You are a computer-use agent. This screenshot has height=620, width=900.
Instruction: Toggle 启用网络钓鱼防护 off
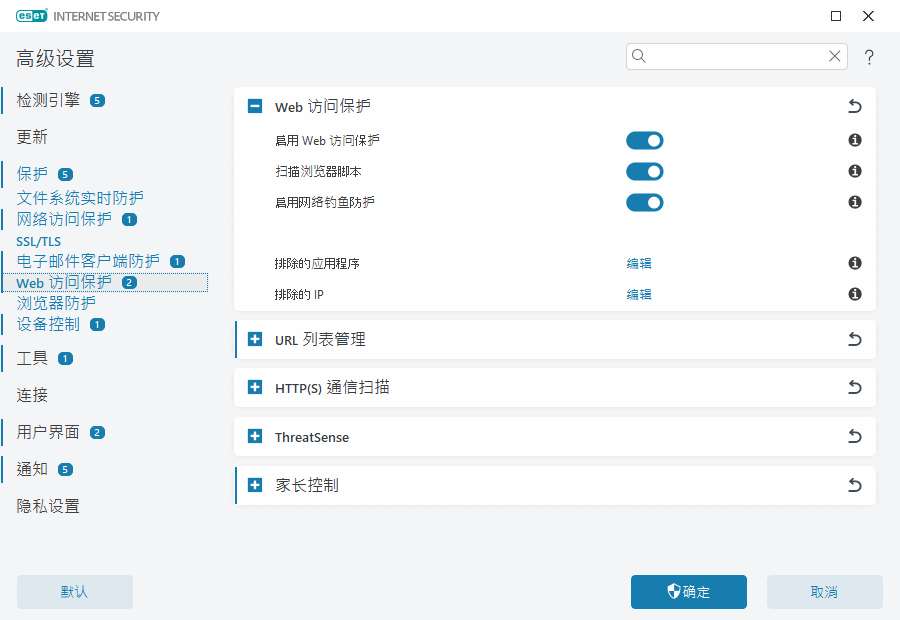click(644, 202)
